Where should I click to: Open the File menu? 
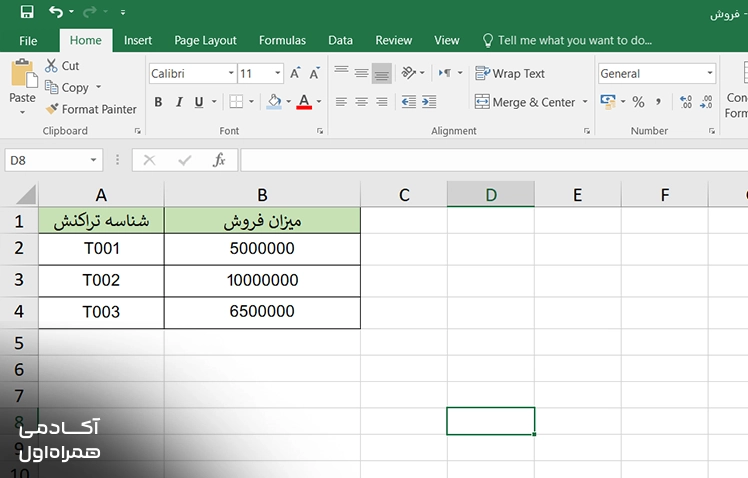[28, 41]
